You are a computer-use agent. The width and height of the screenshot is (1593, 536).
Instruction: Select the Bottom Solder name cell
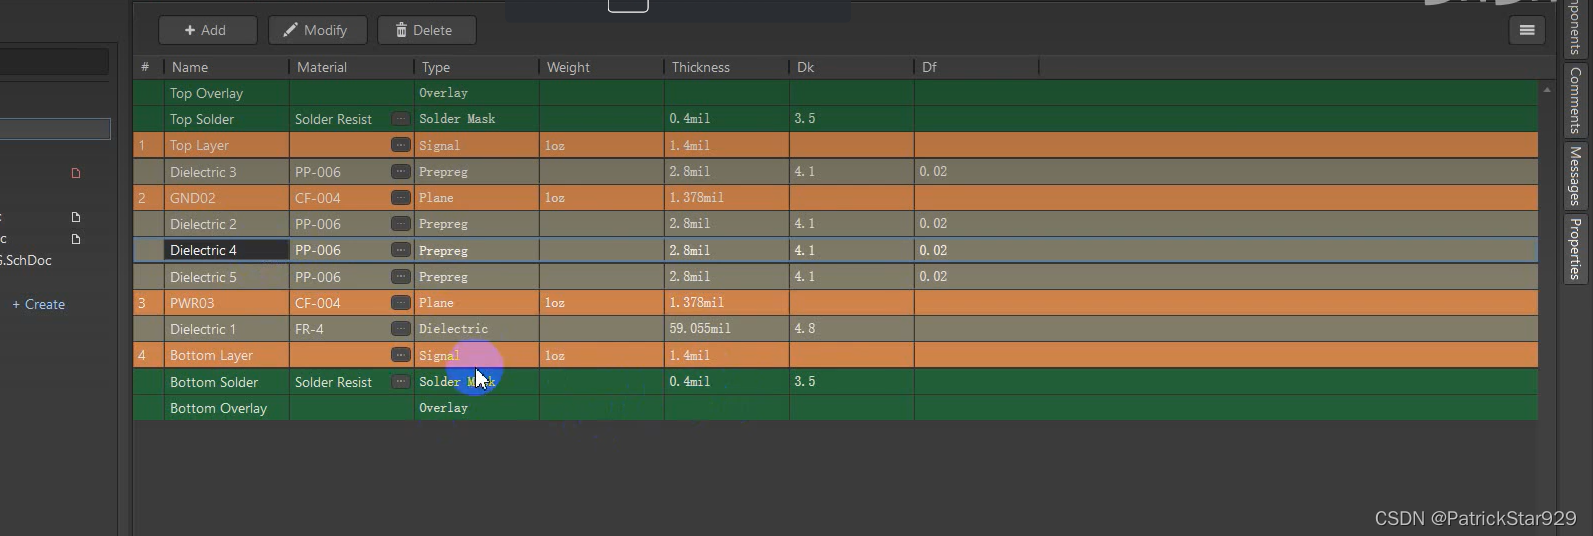(x=227, y=382)
